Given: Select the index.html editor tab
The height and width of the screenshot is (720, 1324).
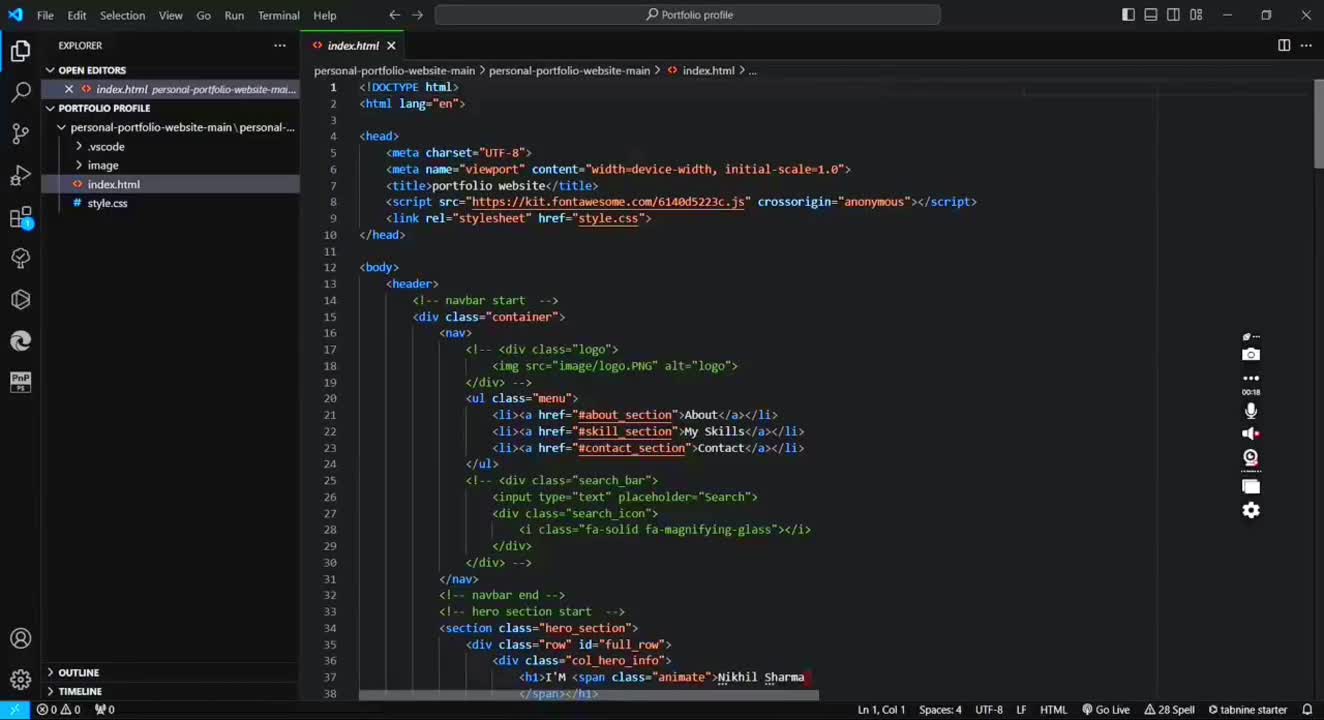Looking at the screenshot, I should (x=353, y=45).
